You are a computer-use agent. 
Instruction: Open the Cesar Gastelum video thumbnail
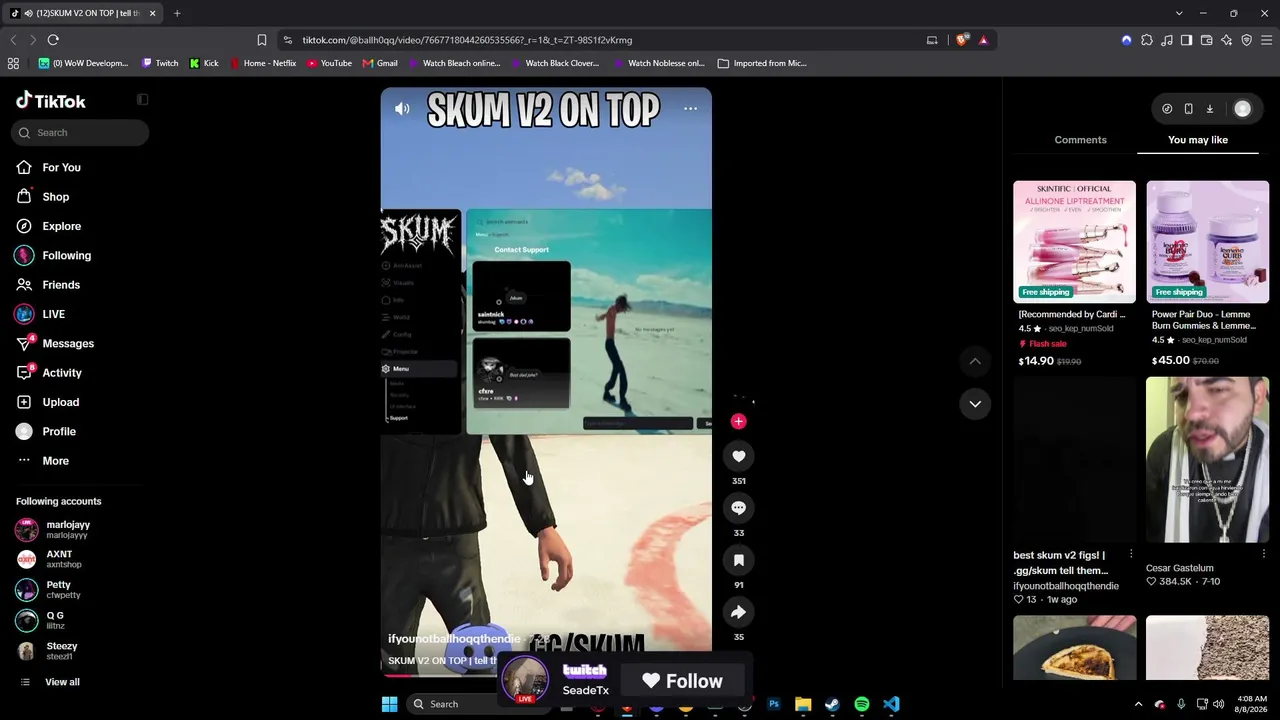pos(1207,460)
